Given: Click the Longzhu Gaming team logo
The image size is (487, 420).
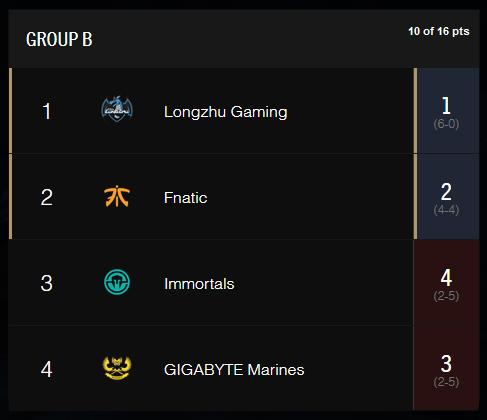Looking at the screenshot, I should coord(117,109).
